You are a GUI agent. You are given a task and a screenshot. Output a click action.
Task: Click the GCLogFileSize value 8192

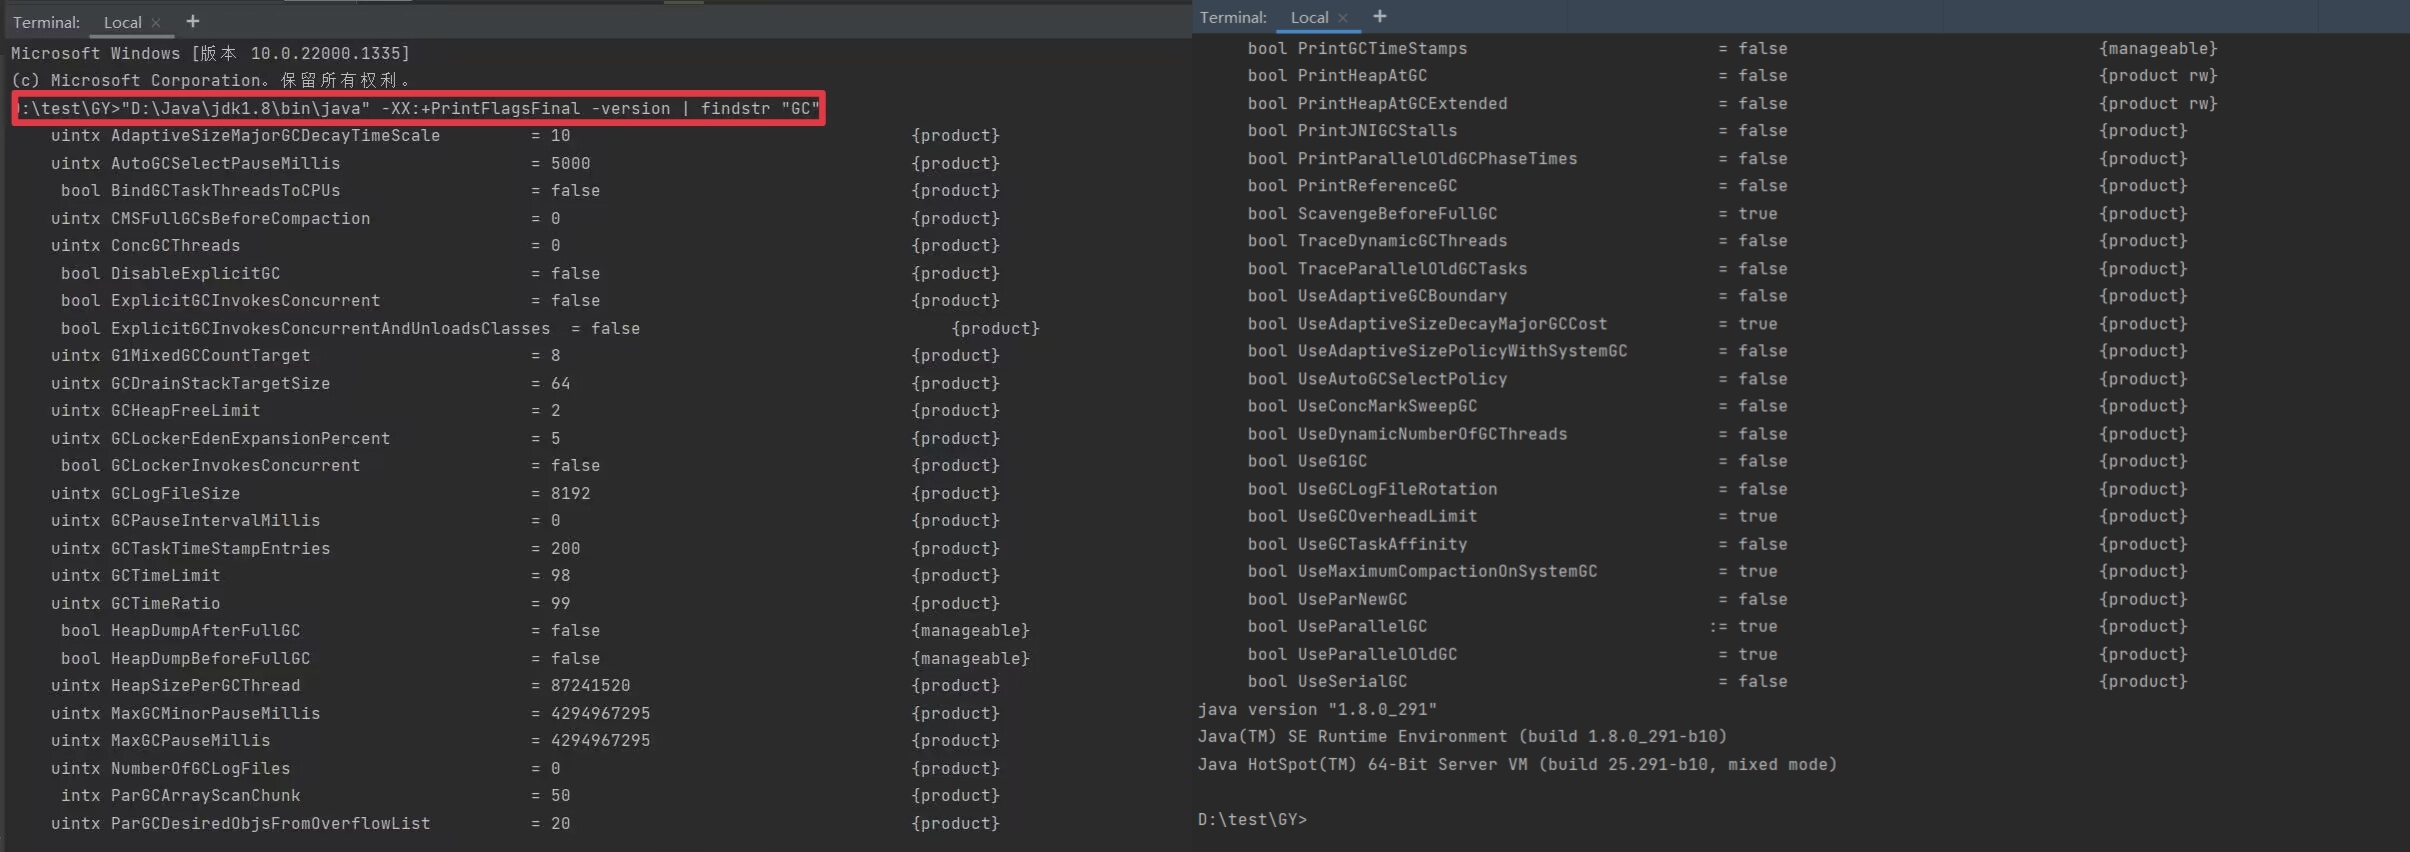(x=570, y=493)
